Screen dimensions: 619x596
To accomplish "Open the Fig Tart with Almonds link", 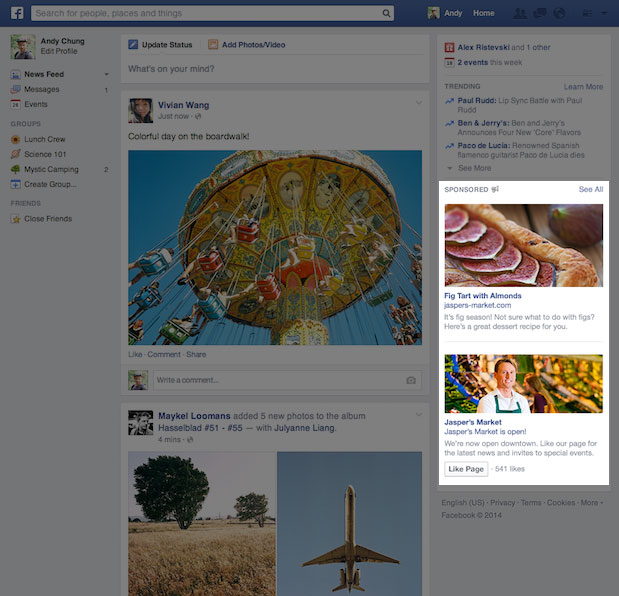I will coord(484,296).
